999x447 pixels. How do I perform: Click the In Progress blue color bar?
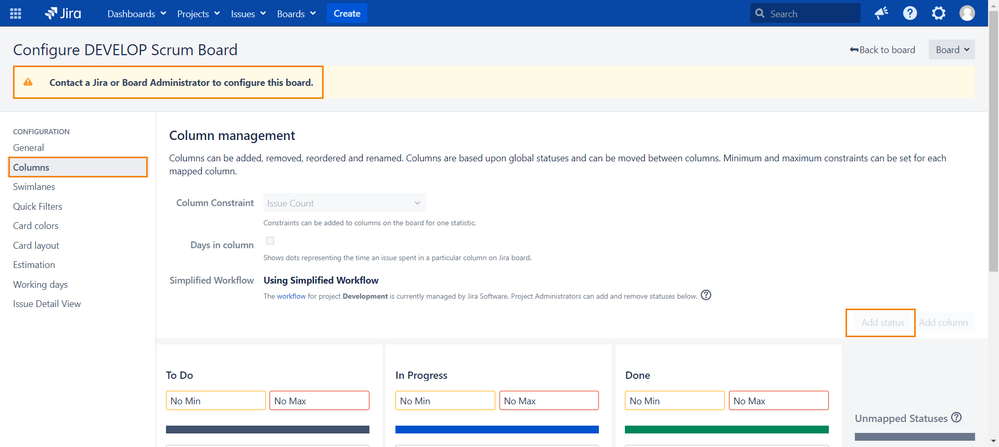tap(497, 430)
